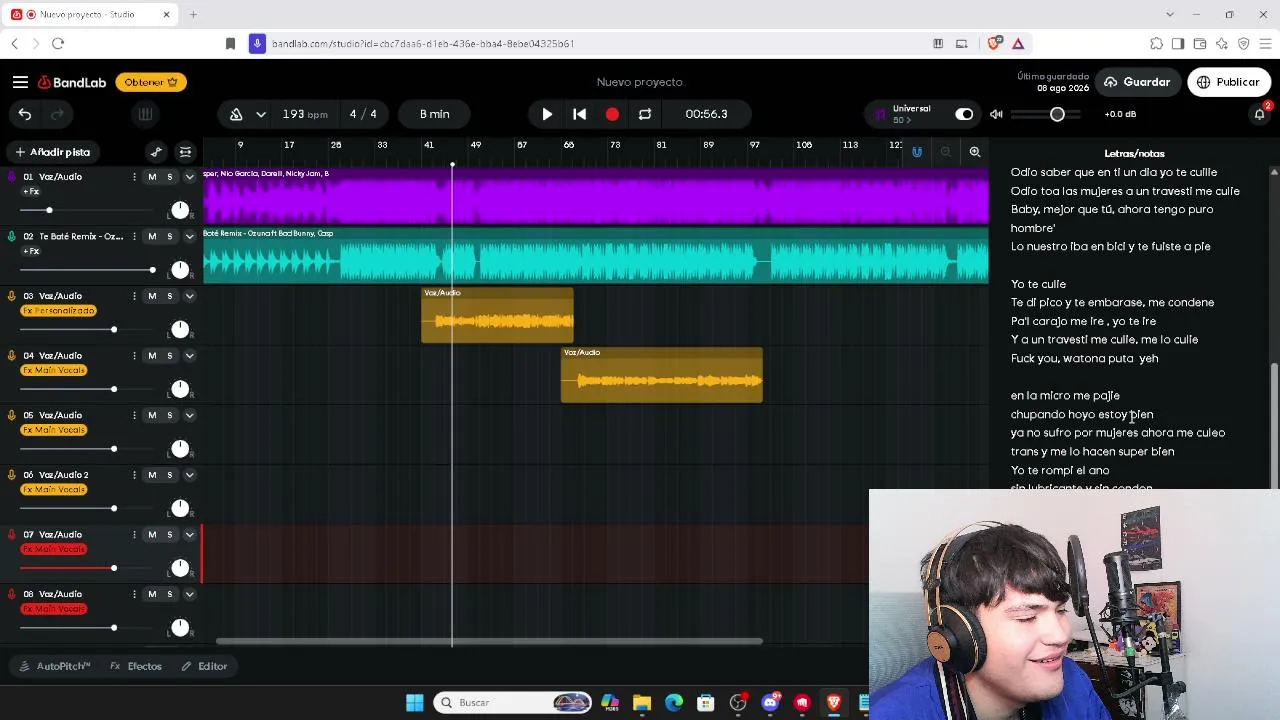Screen dimensions: 1280x720
Task: Click the pan knob on track 05
Action: tap(180, 448)
